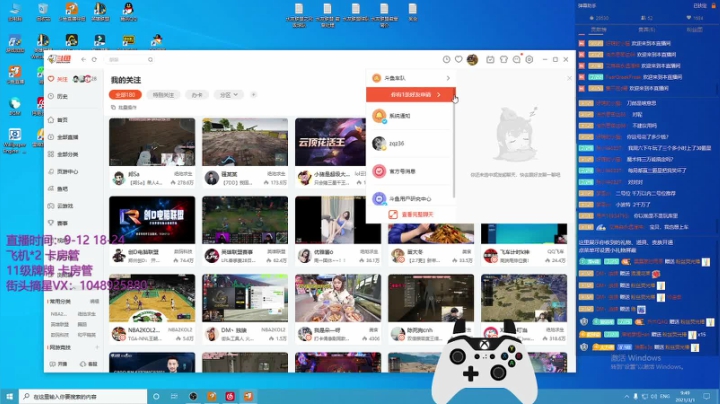Viewport: 720px width, 404px height.
Task: Open 官方号消息 in the message list
Action: pos(410,171)
